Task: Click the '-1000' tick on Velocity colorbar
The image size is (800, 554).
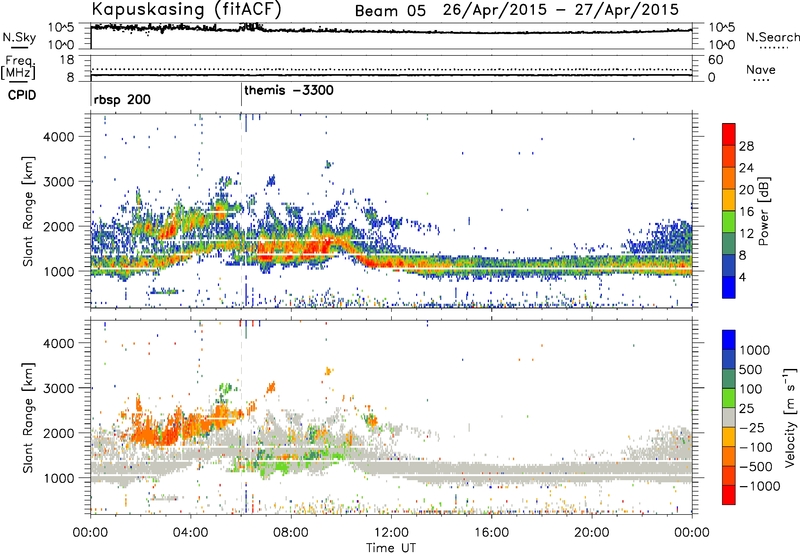Action: tap(760, 486)
